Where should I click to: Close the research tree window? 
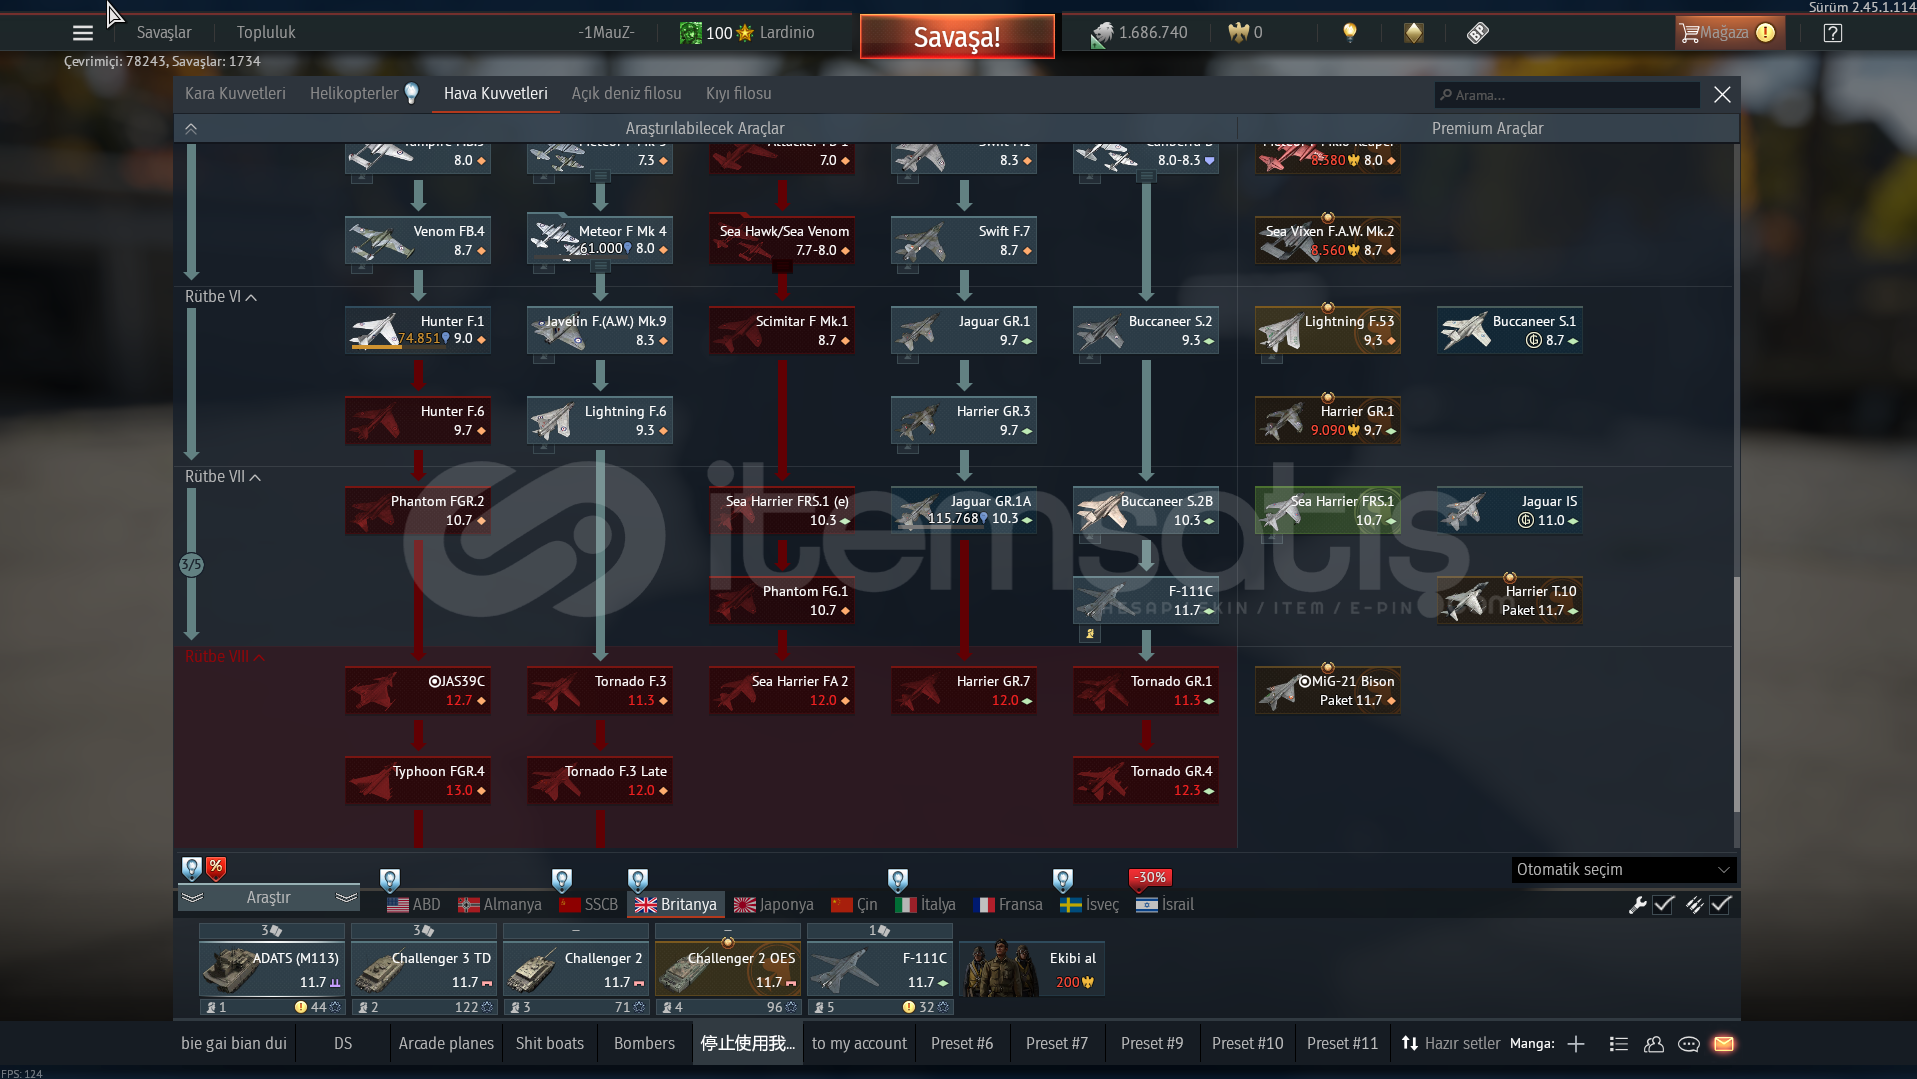coord(1722,95)
